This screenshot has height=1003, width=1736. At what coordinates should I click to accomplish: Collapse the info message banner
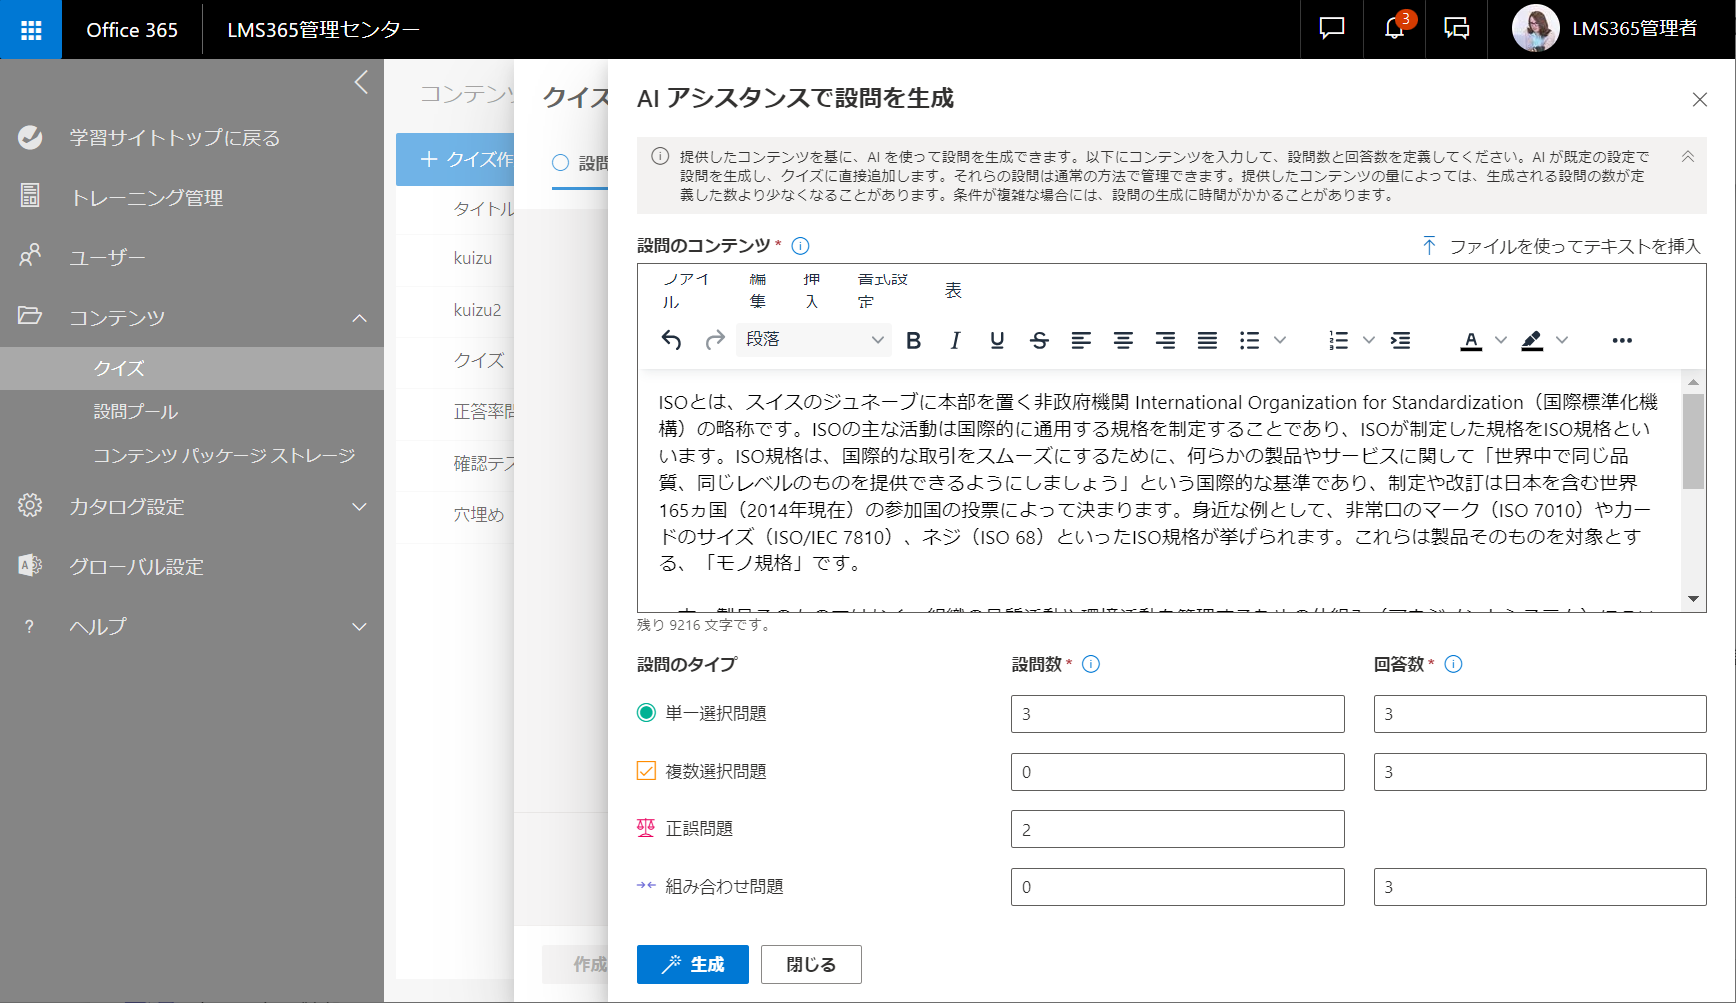[x=1688, y=157]
